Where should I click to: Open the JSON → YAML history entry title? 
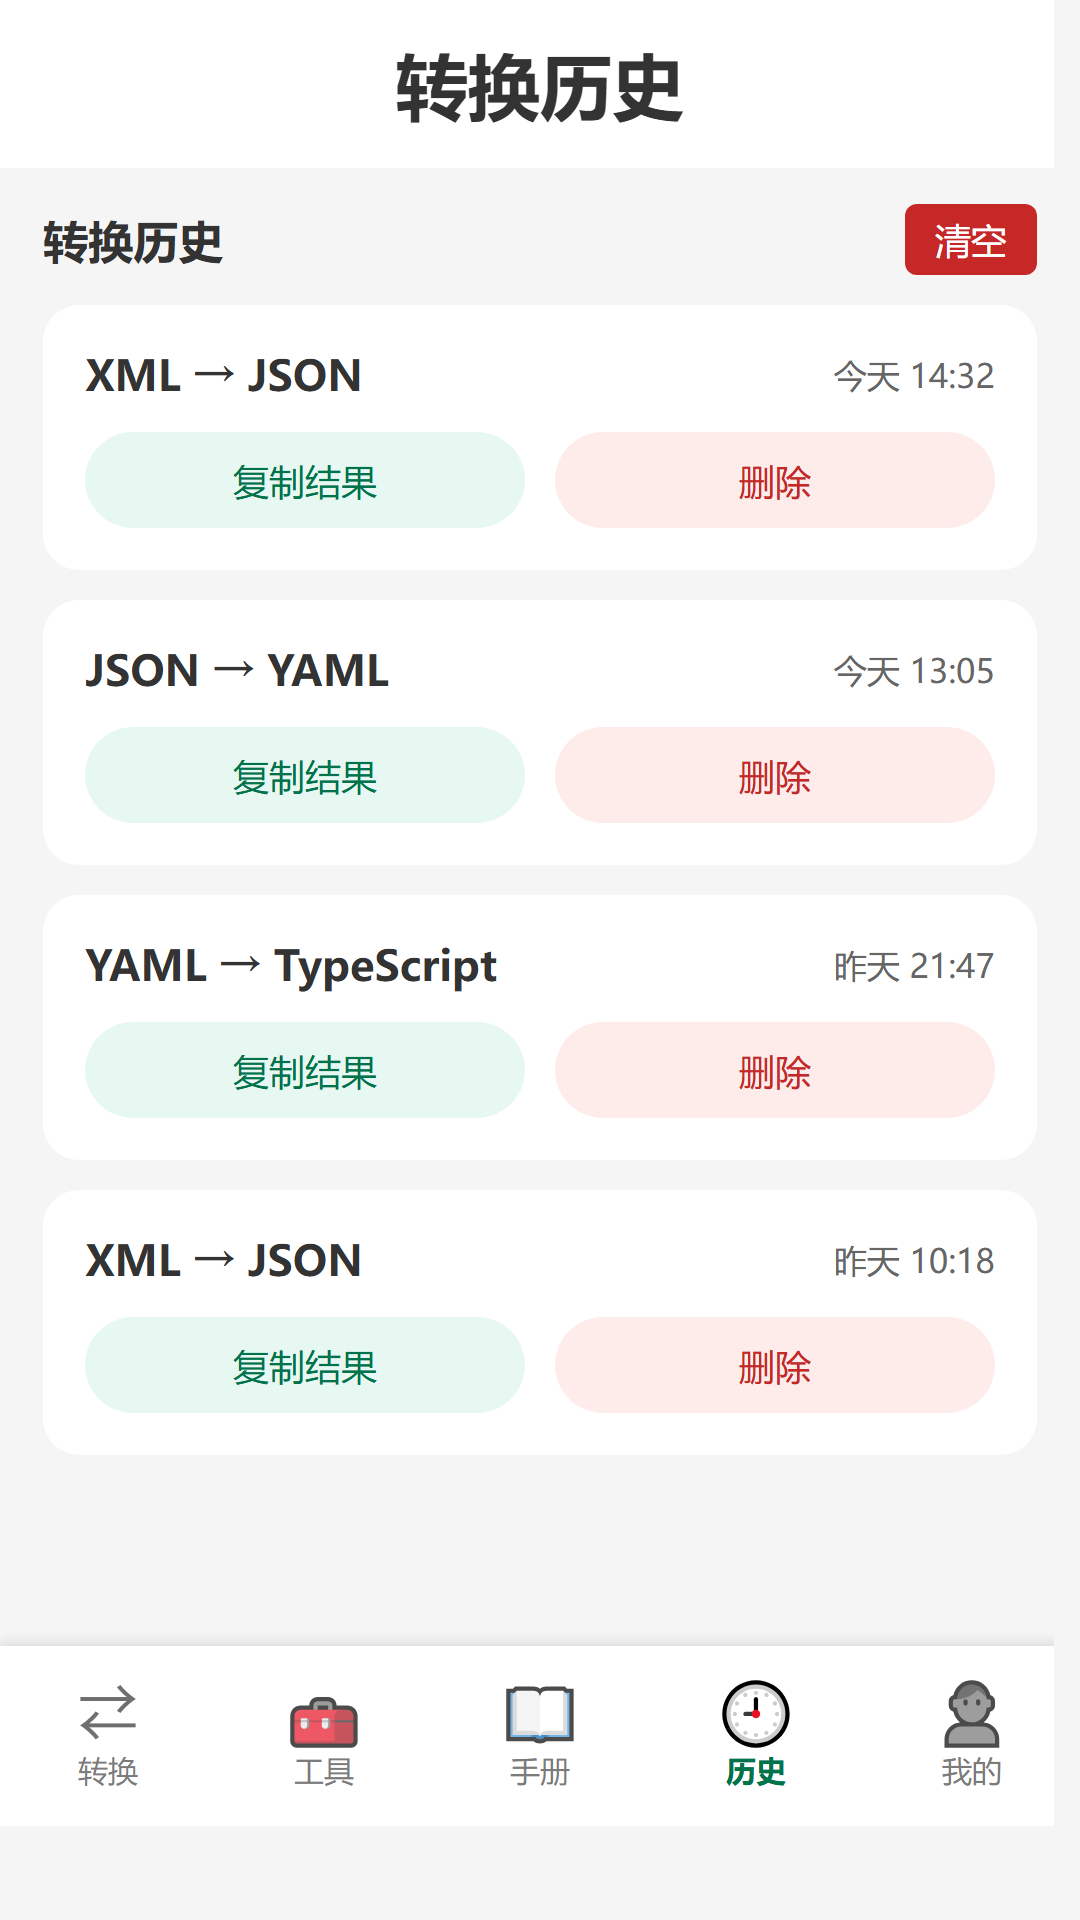pyautogui.click(x=237, y=671)
